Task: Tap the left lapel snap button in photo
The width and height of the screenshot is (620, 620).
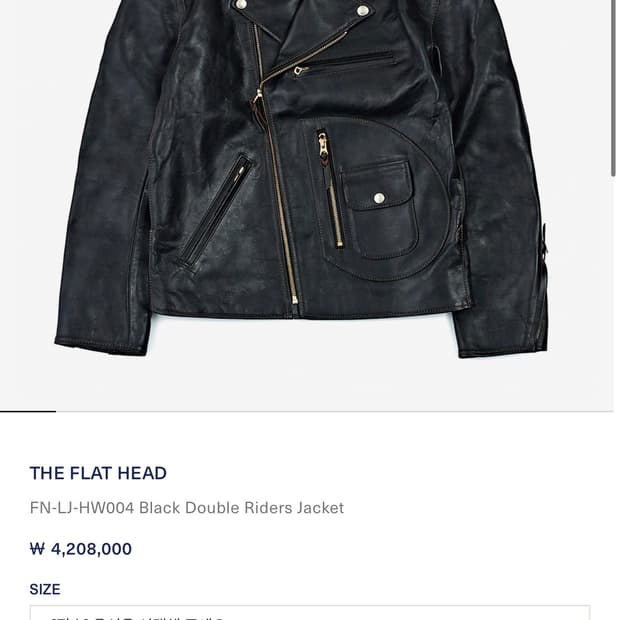Action: (240, 4)
